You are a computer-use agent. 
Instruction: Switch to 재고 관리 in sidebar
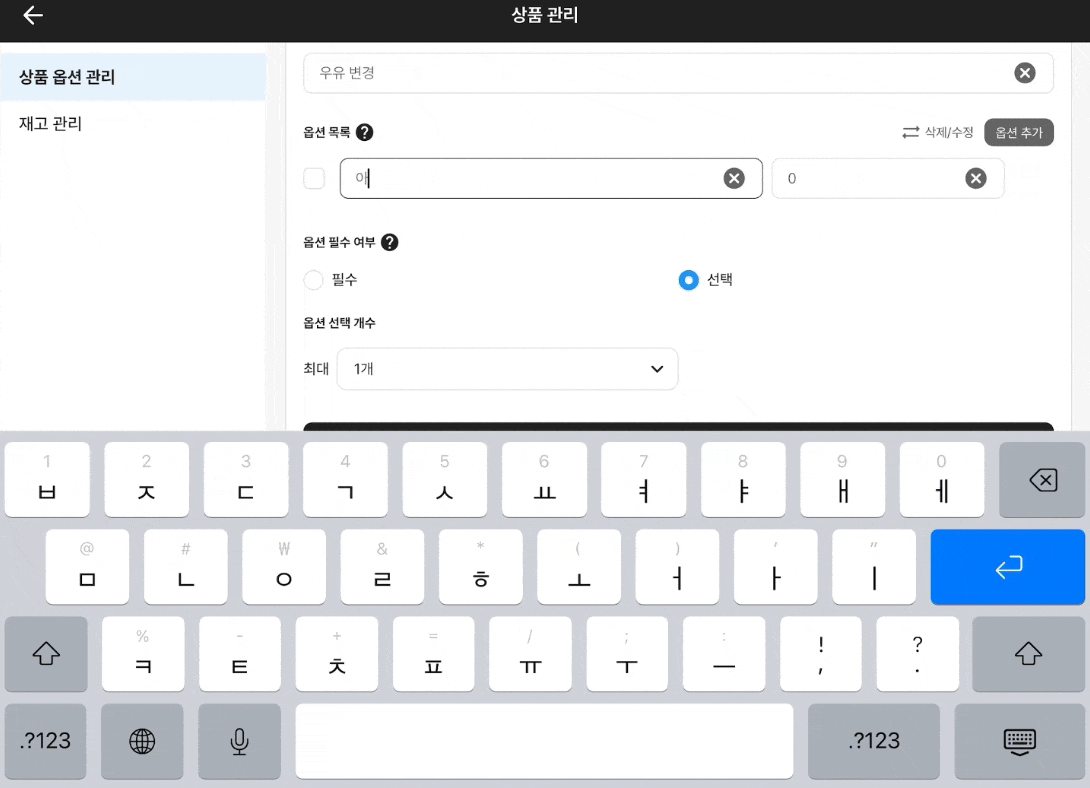coord(132,124)
